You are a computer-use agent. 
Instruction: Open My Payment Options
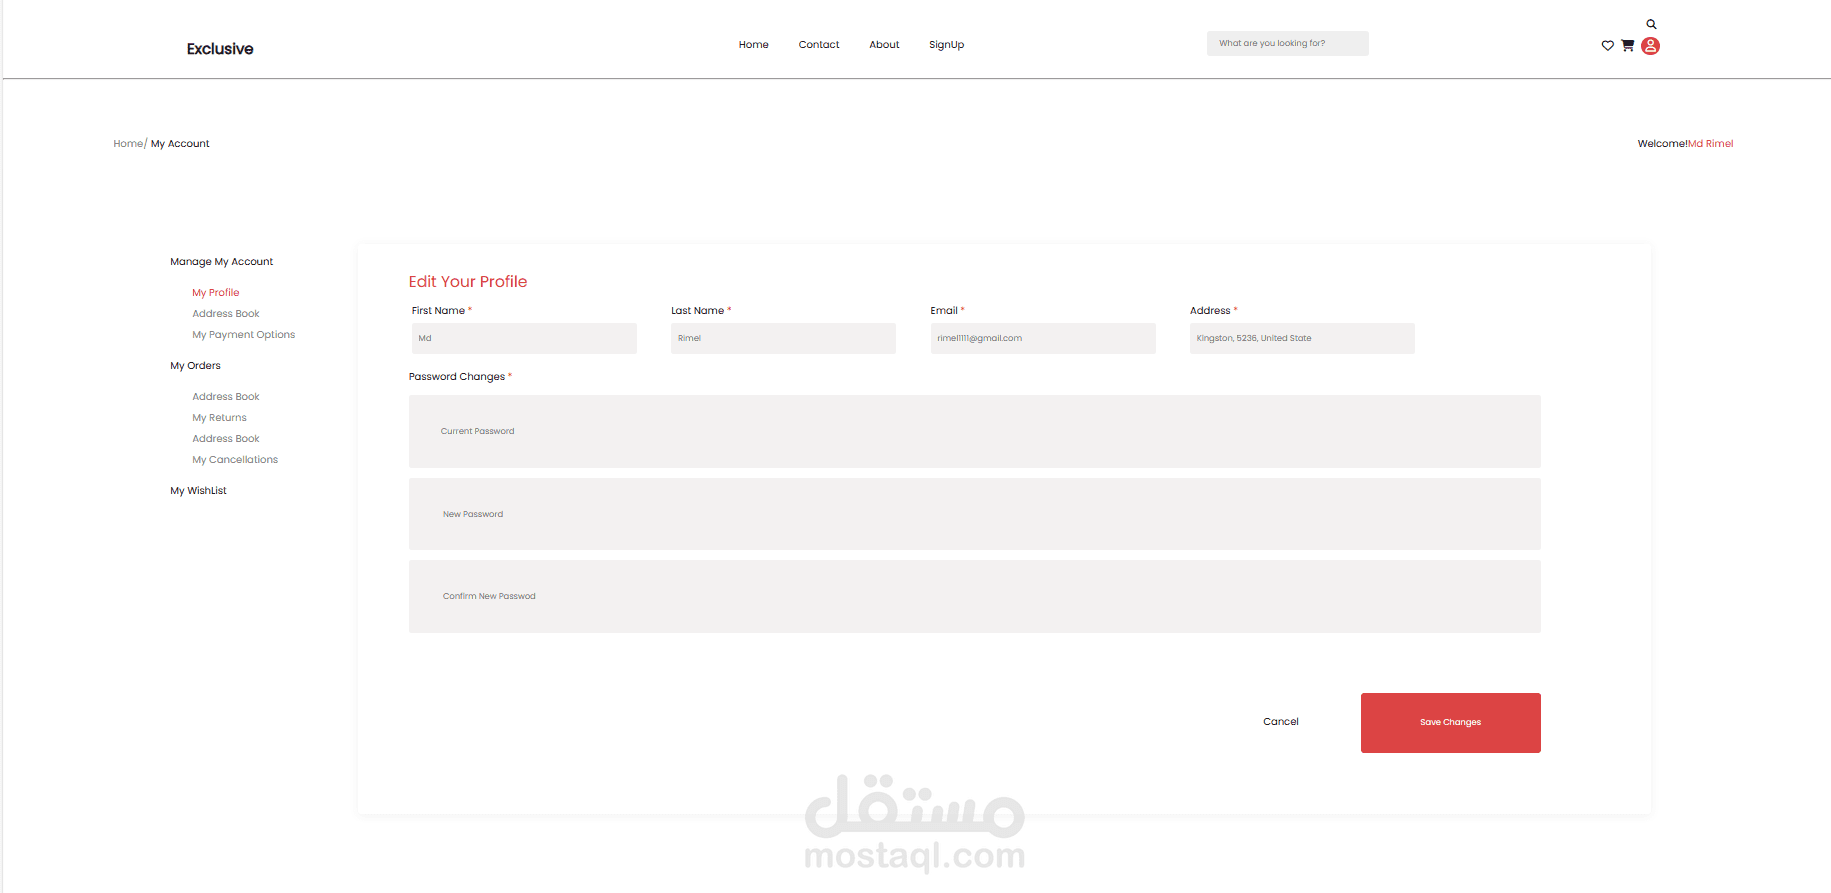(x=244, y=335)
